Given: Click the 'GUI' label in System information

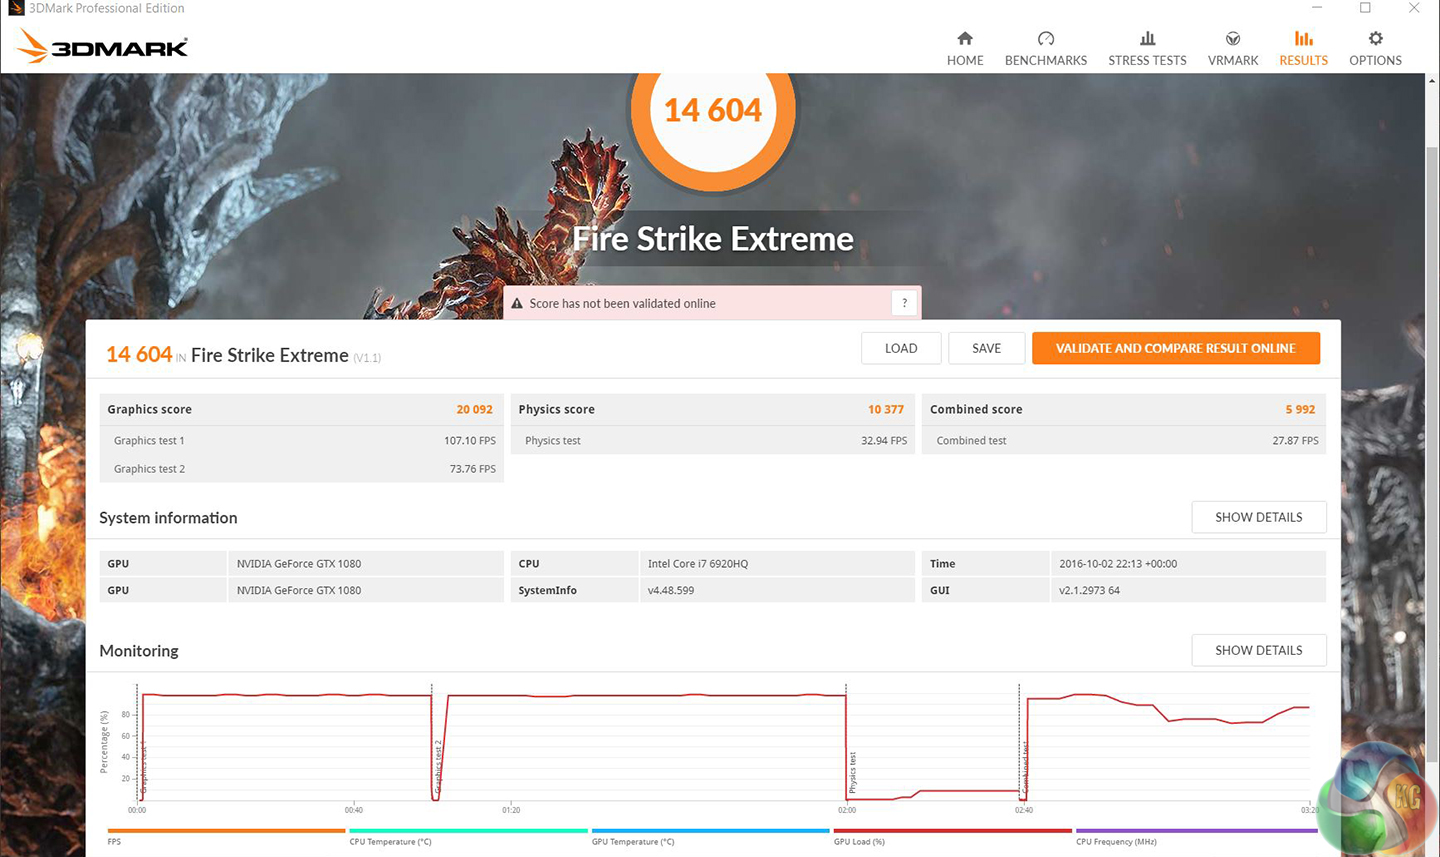Looking at the screenshot, I should [940, 590].
